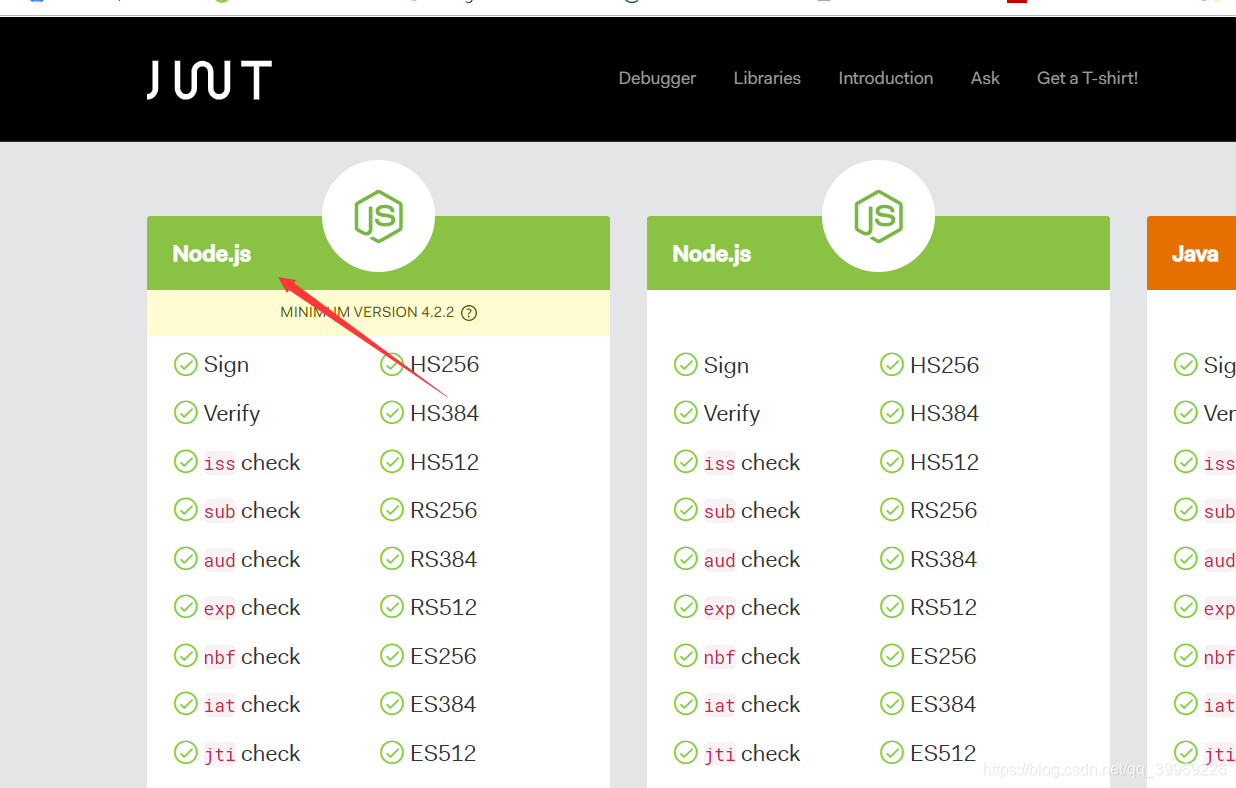This screenshot has width=1236, height=788.
Task: Click the Node.js logo above the card without version banner
Action: pyautogui.click(x=878, y=216)
